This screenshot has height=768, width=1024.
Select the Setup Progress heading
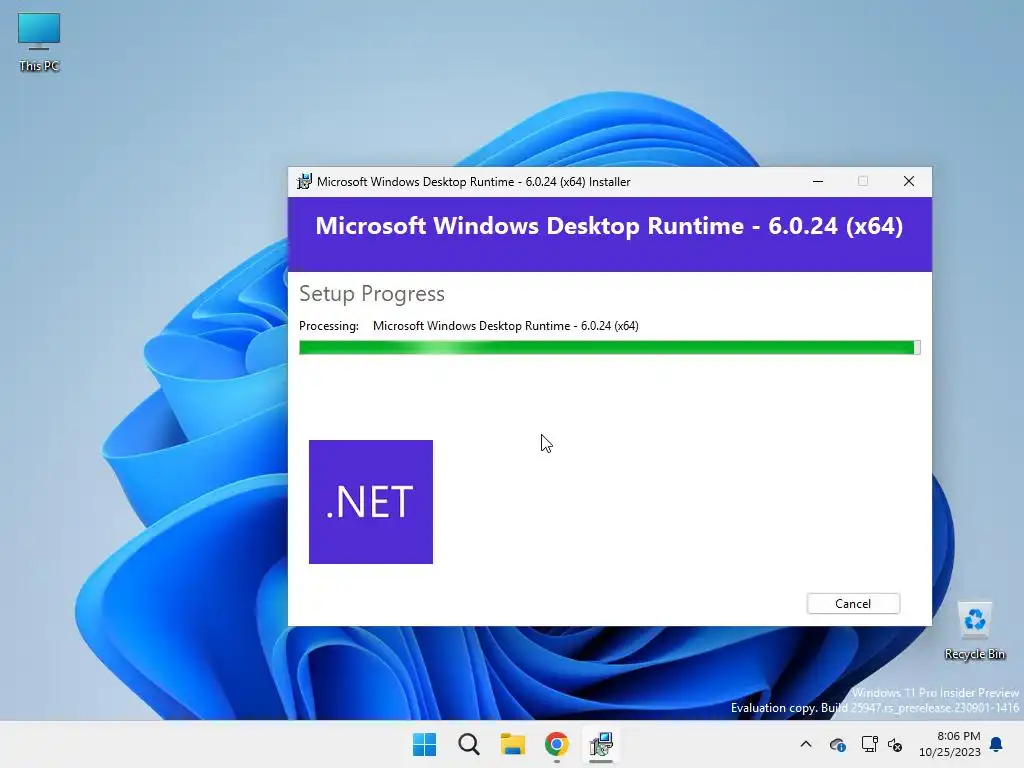click(372, 294)
